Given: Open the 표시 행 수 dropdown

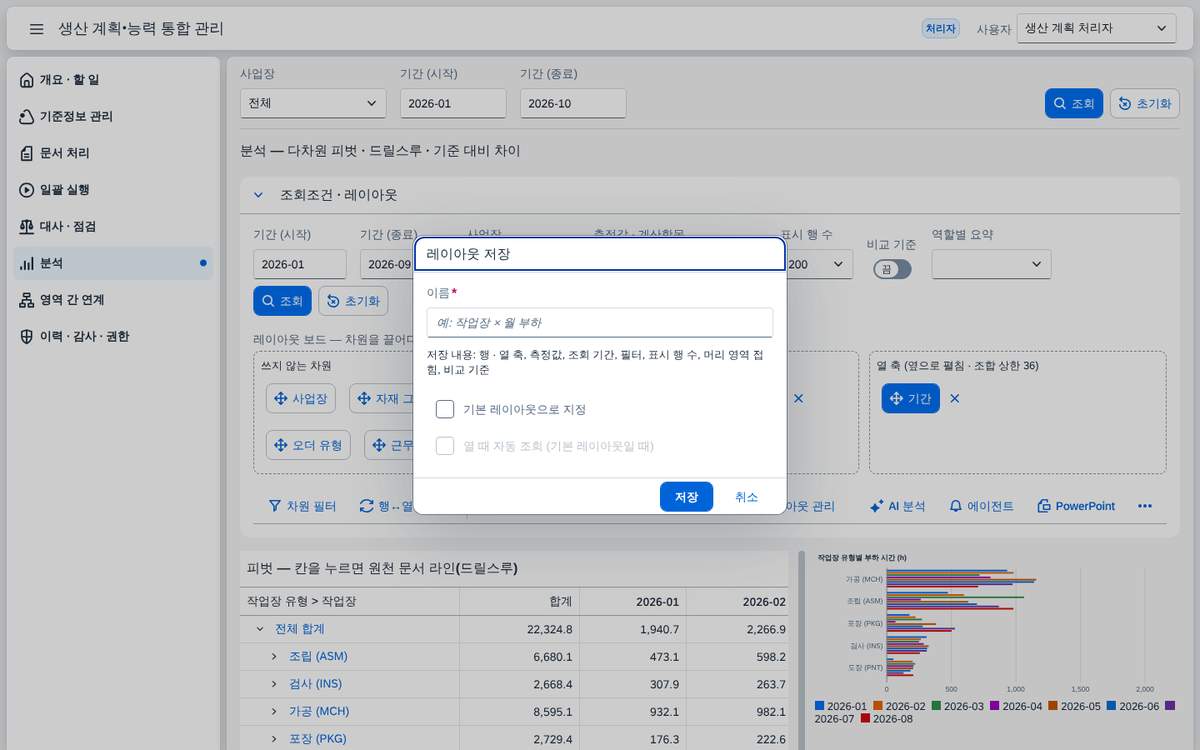Looking at the screenshot, I should click(x=817, y=264).
